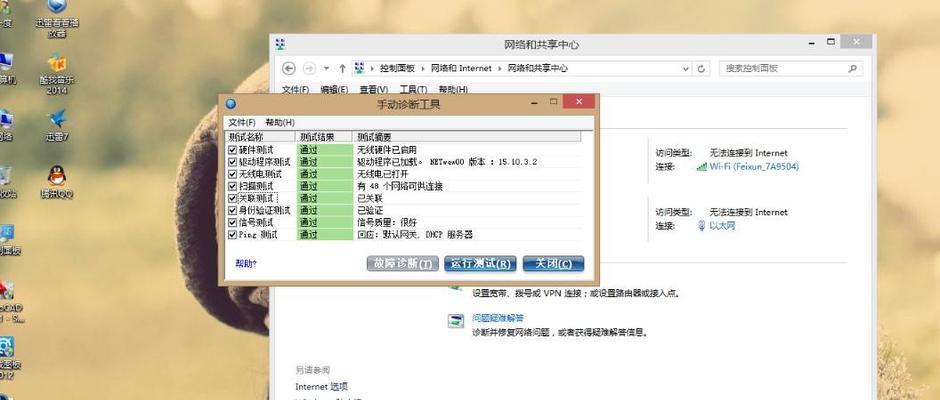Open the 问题疑难解答 link

(x=498, y=318)
